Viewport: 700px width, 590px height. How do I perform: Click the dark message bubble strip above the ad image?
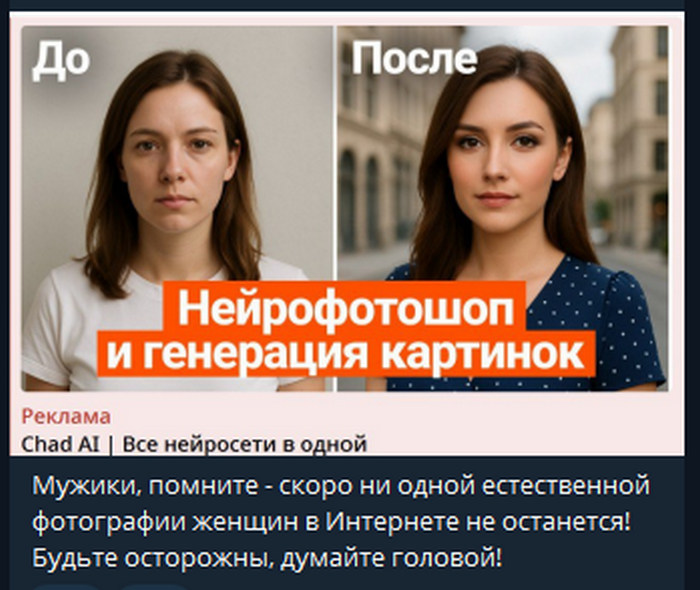pyautogui.click(x=346, y=5)
